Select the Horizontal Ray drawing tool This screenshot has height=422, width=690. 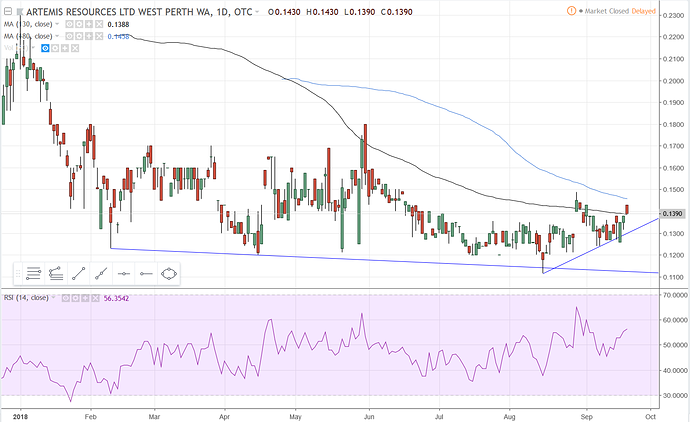pyautogui.click(x=146, y=274)
